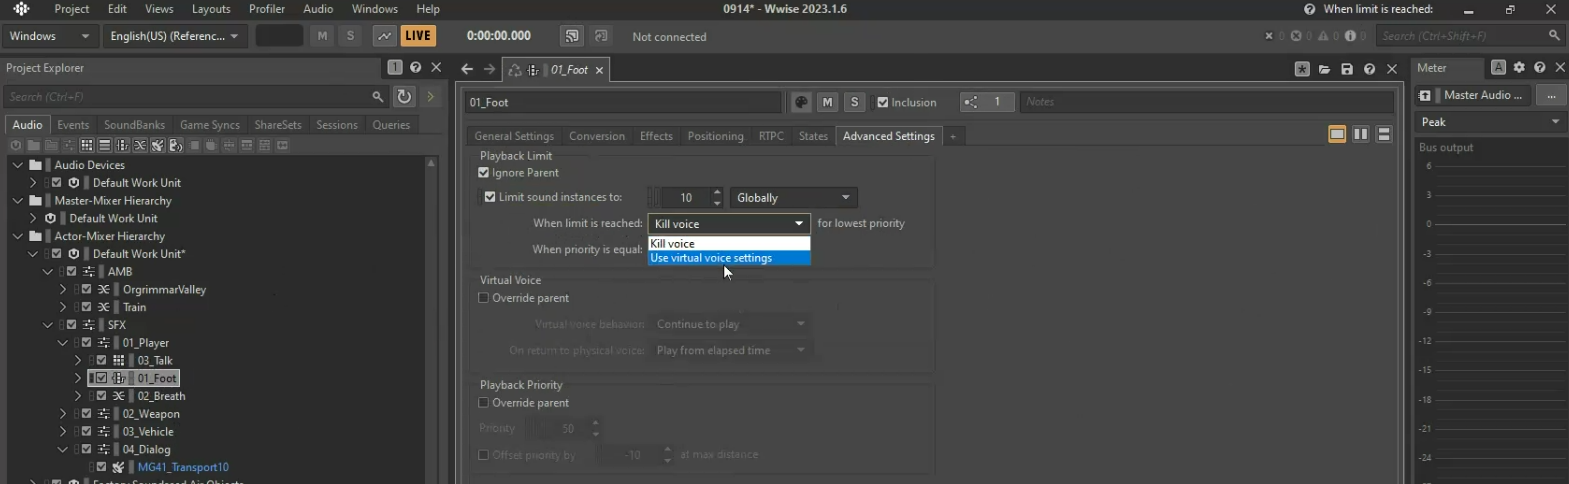Toggle the capture graph toolbar icon

pos(384,36)
